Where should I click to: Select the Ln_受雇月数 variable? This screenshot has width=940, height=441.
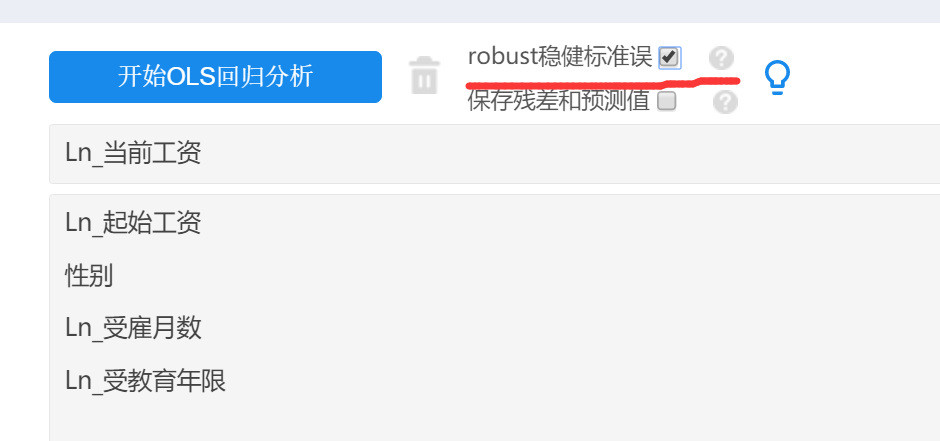point(133,328)
